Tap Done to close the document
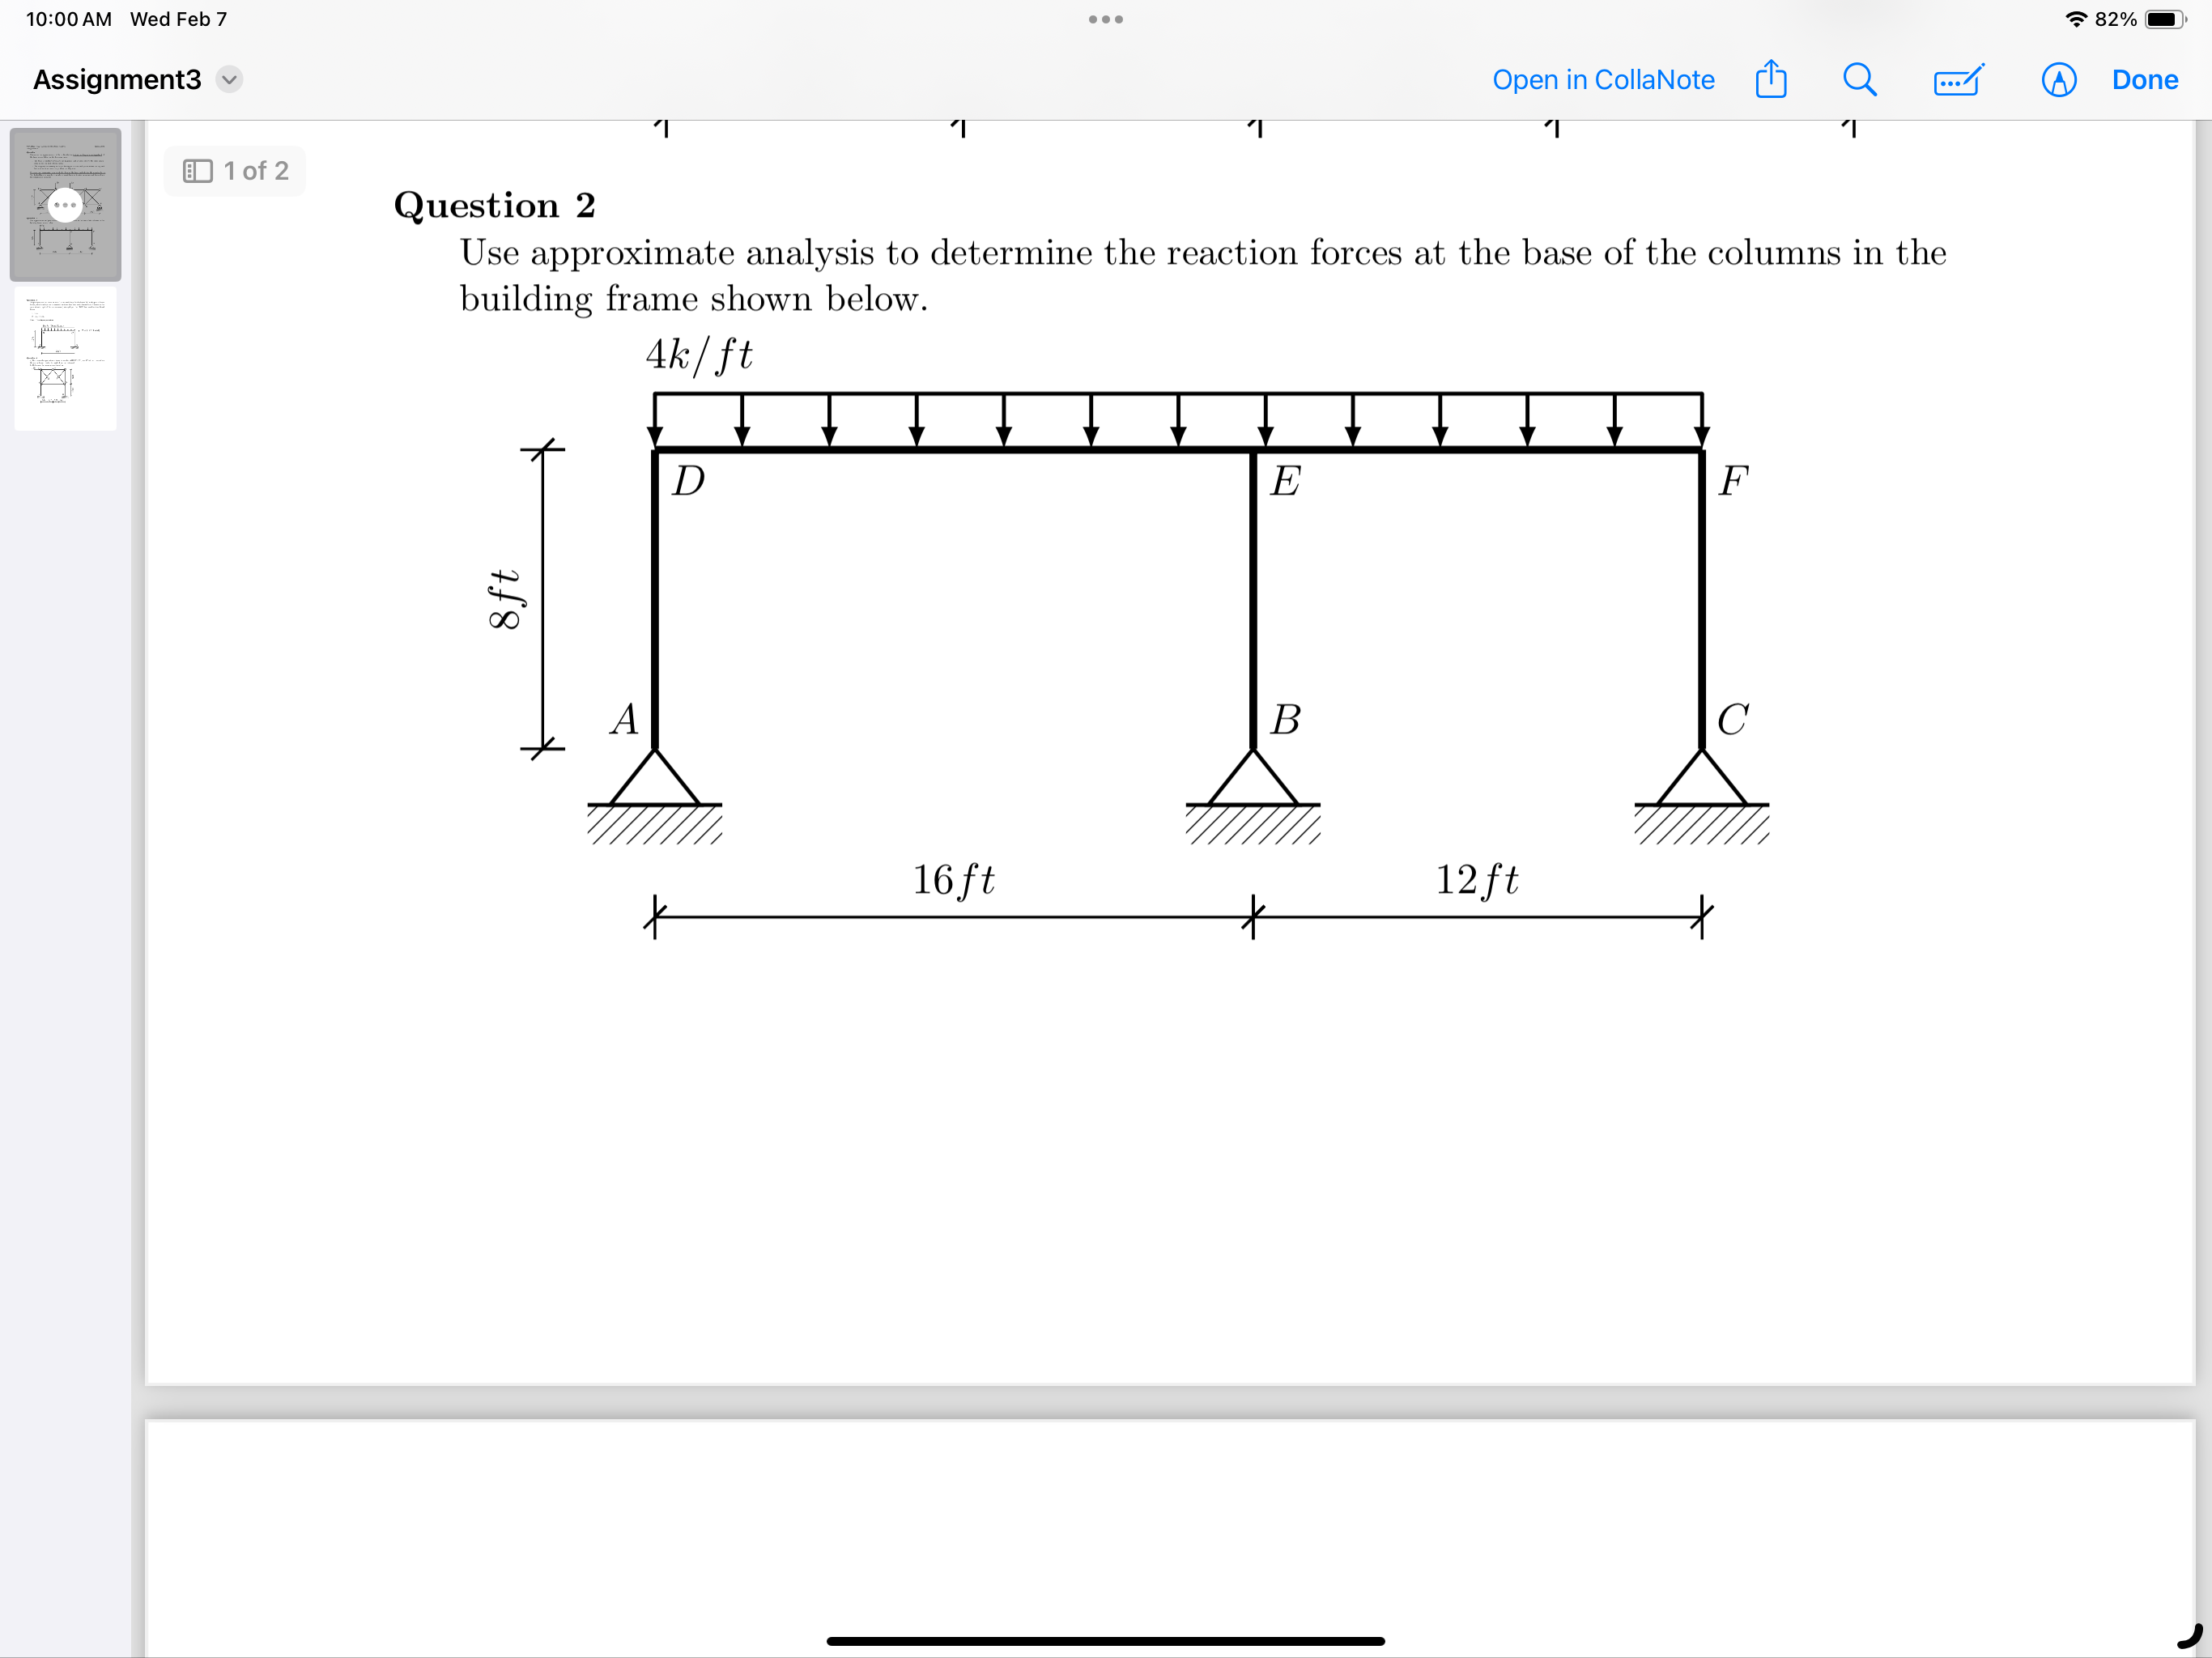The height and width of the screenshot is (1658, 2212). tap(2144, 80)
